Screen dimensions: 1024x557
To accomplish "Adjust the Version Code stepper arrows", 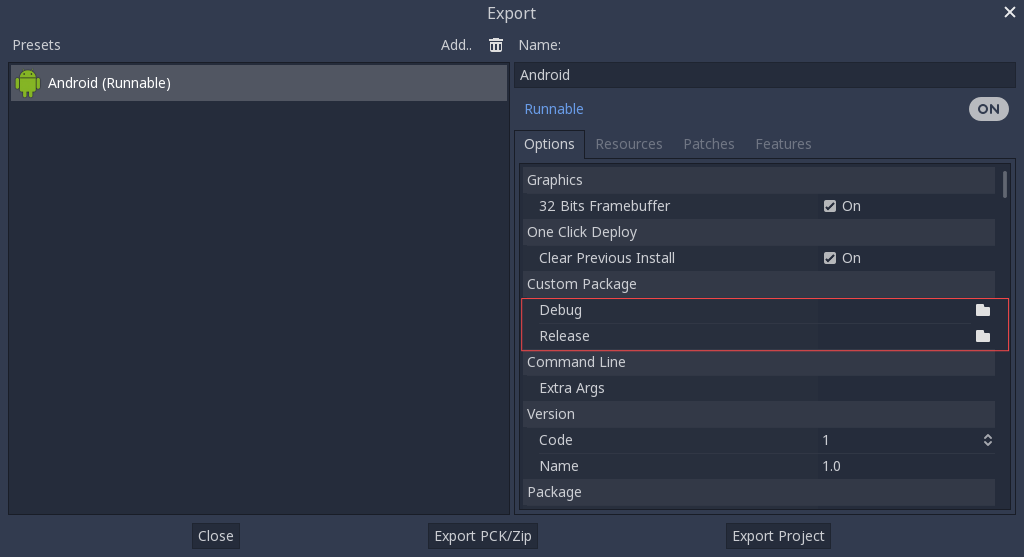I will click(987, 440).
